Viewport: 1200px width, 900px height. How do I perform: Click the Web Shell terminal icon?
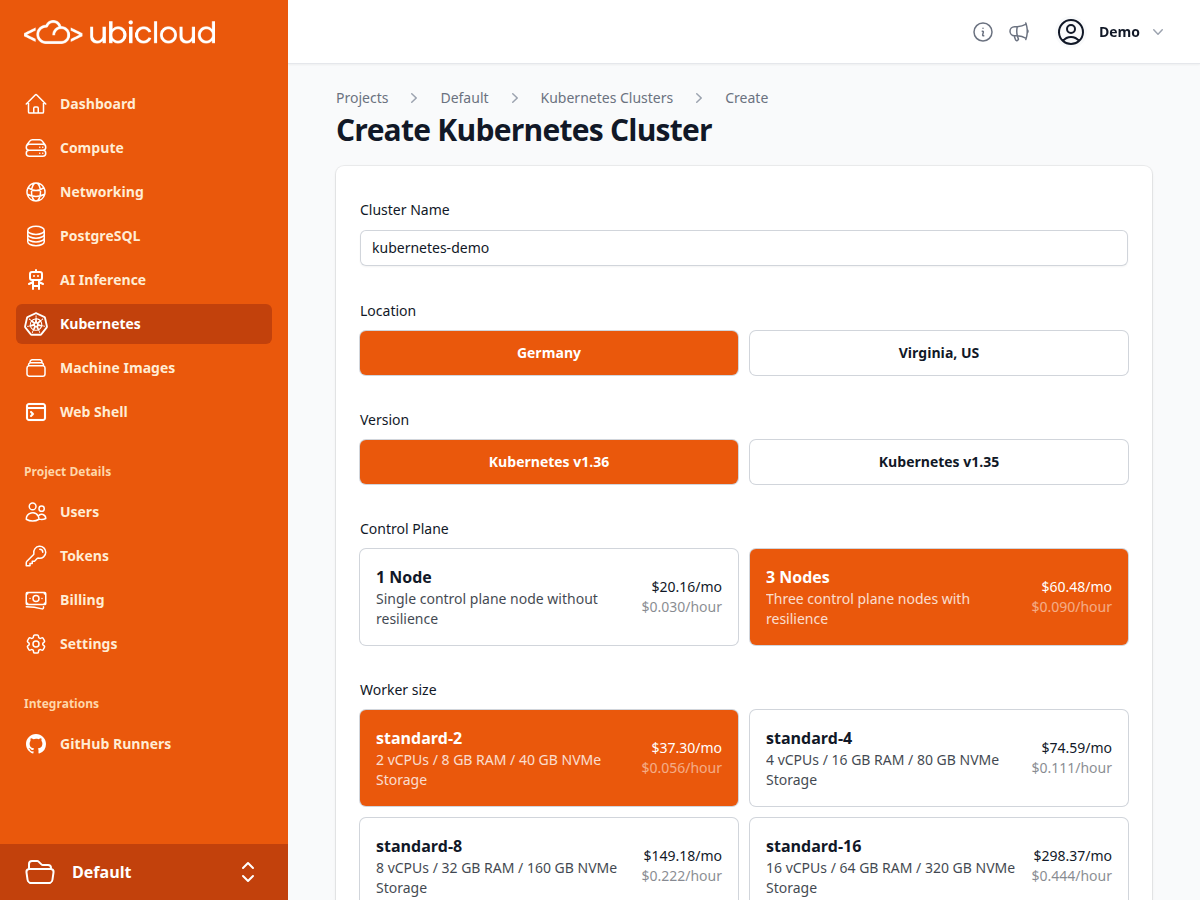36,412
